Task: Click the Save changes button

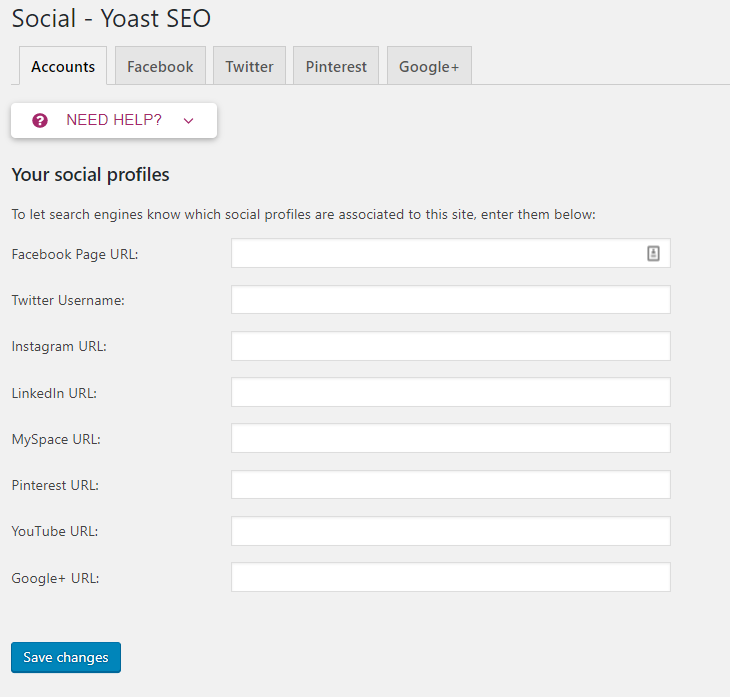Action: [x=66, y=657]
